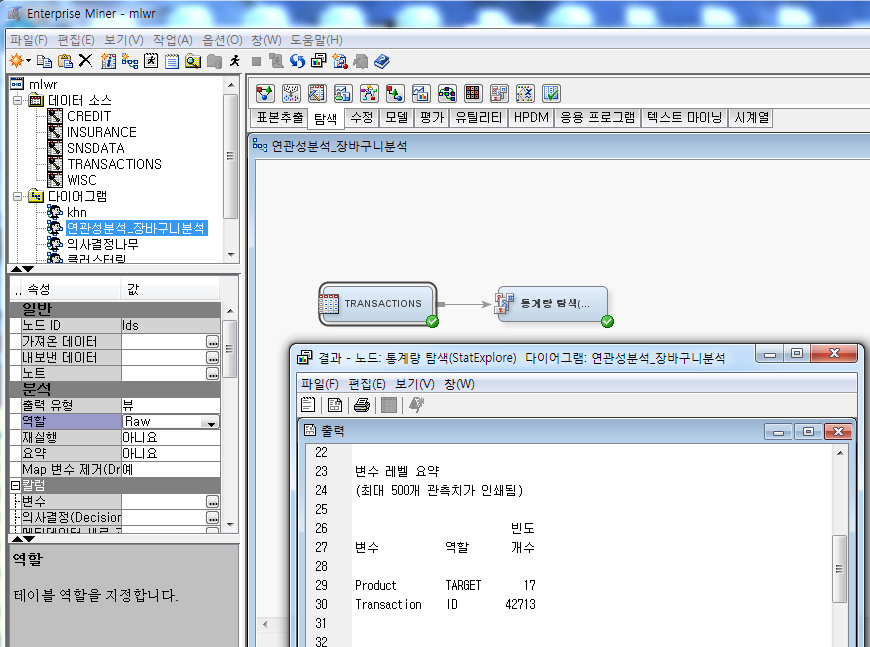The image size is (870, 647).
Task: Click the blue book Help icon
Action: point(382,61)
